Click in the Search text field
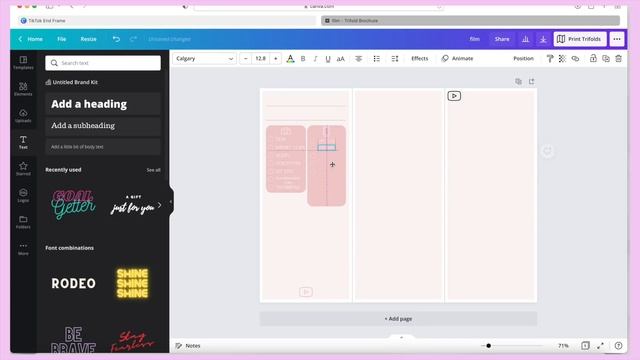 click(103, 63)
